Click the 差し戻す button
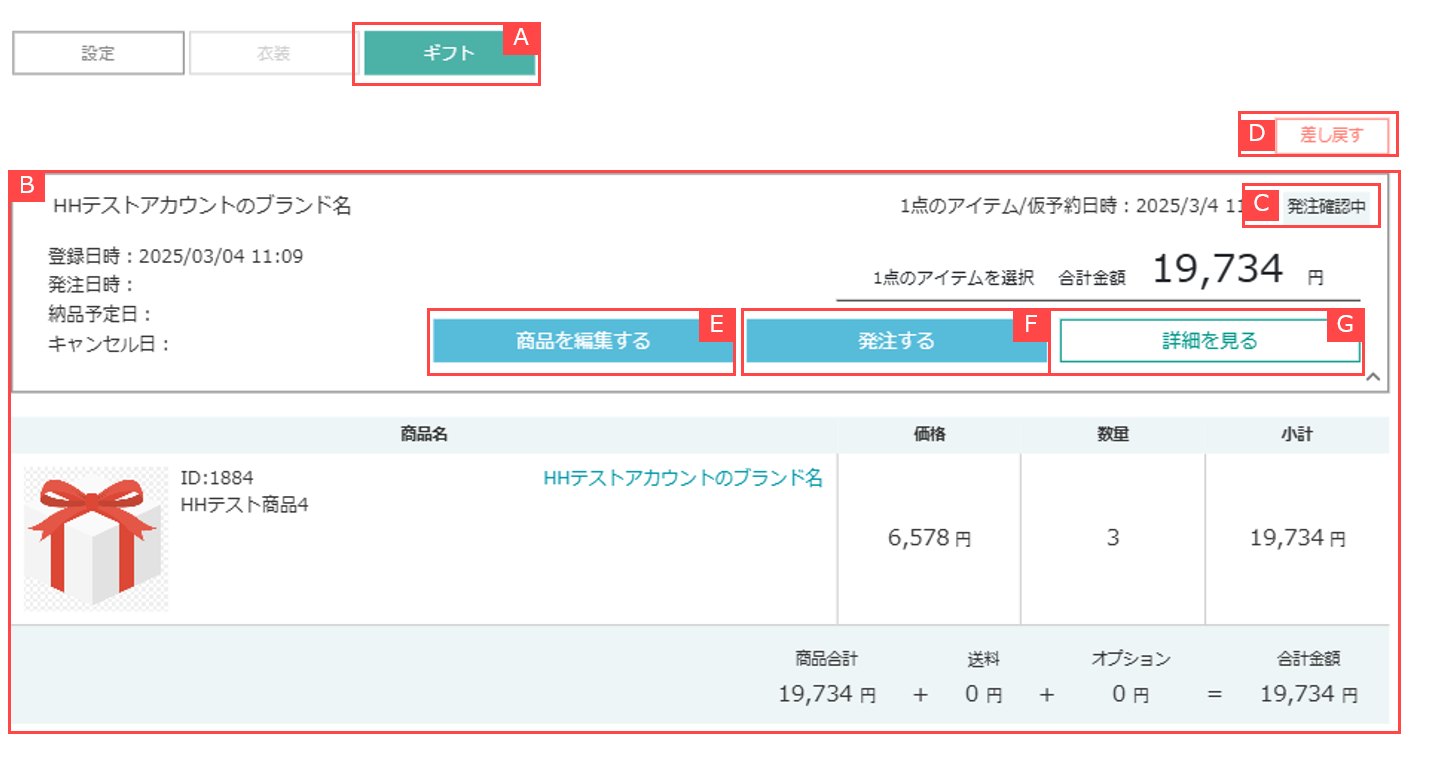 coord(1331,135)
